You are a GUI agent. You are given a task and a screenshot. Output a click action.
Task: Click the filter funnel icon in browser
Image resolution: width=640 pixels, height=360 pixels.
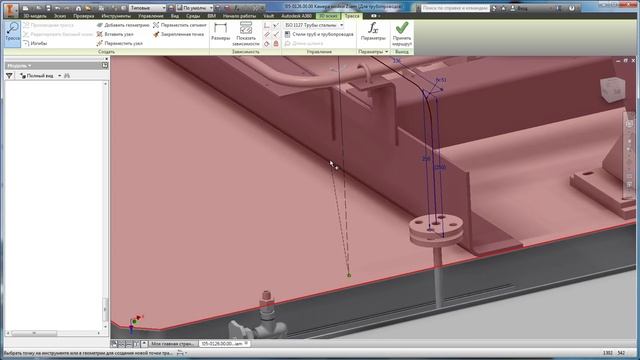point(9,76)
